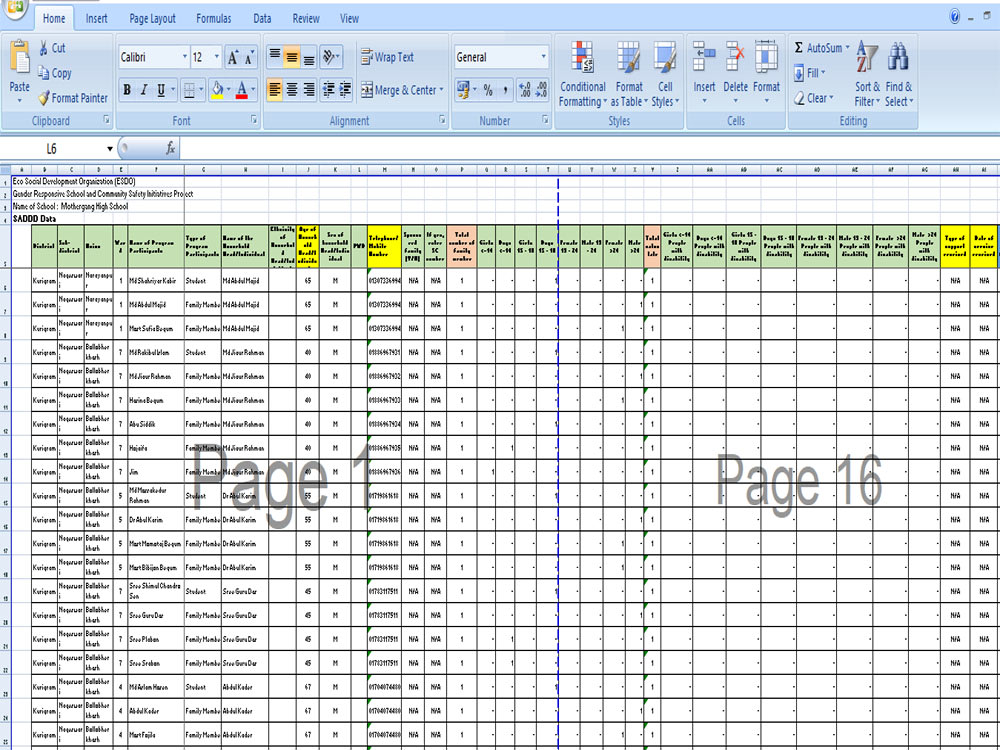Open text orientation options

click(331, 57)
